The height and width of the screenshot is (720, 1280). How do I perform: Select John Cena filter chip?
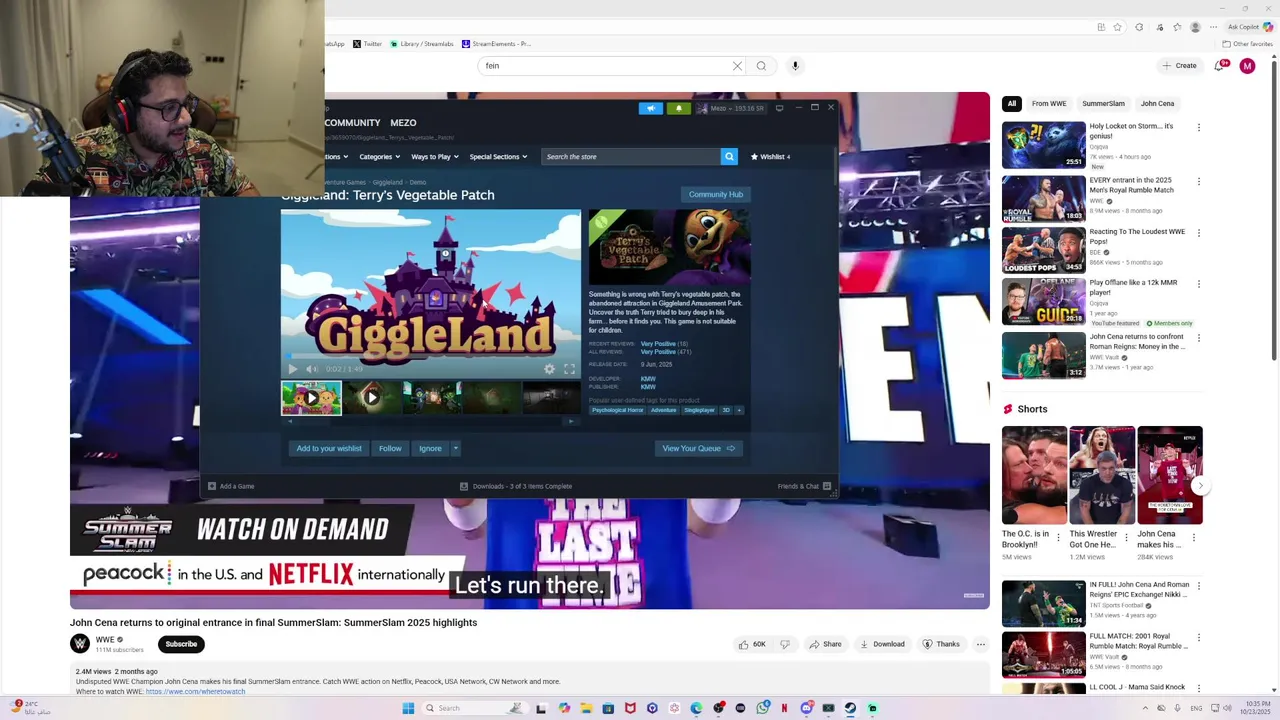click(x=1157, y=103)
